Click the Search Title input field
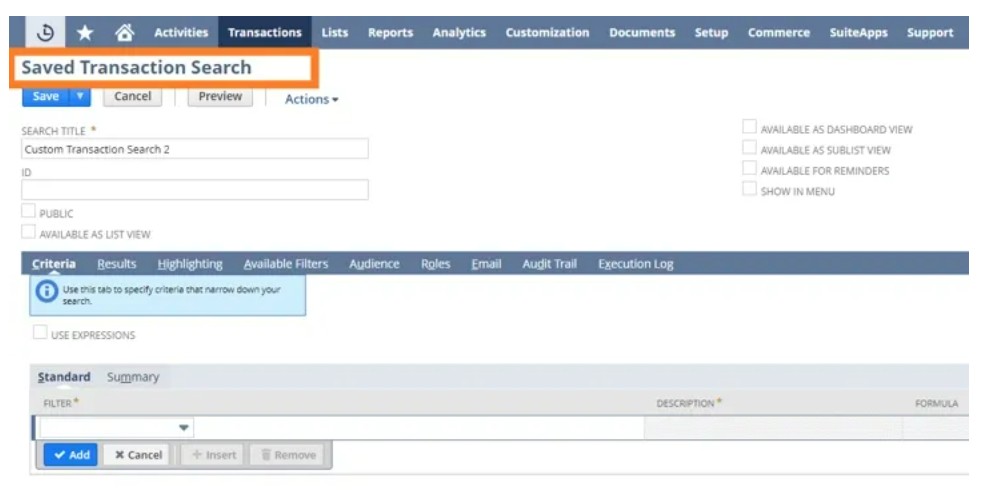This screenshot has height=493, width=988. point(195,149)
